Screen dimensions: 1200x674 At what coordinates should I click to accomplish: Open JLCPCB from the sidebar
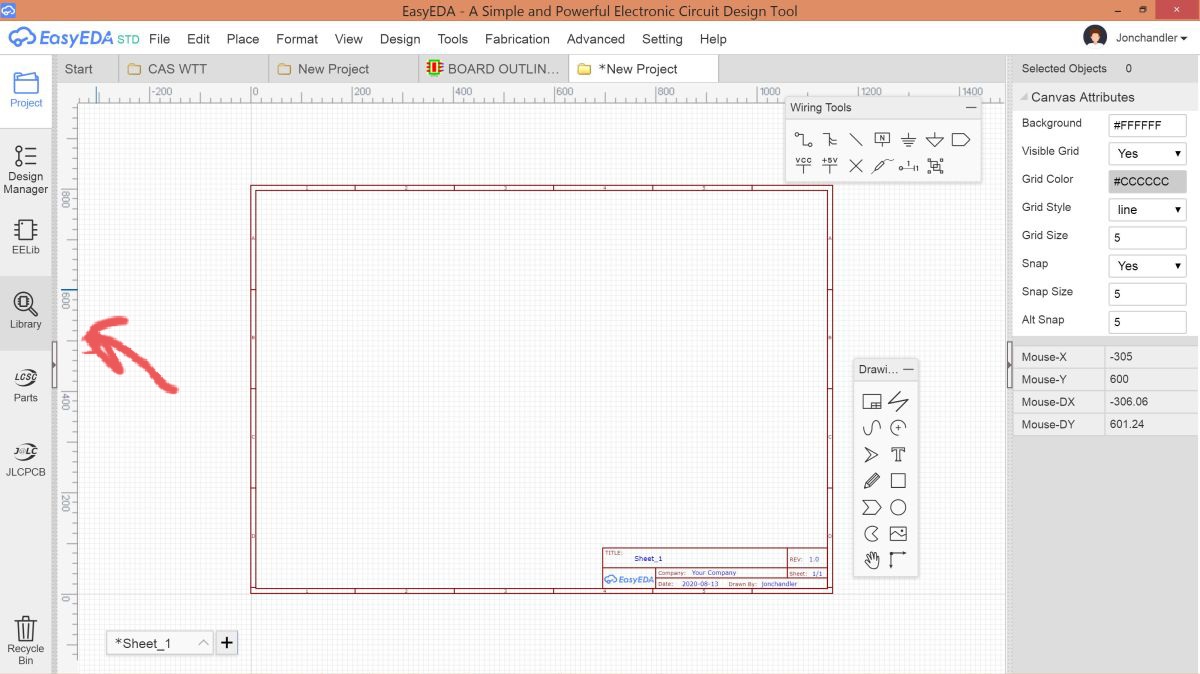(x=26, y=458)
